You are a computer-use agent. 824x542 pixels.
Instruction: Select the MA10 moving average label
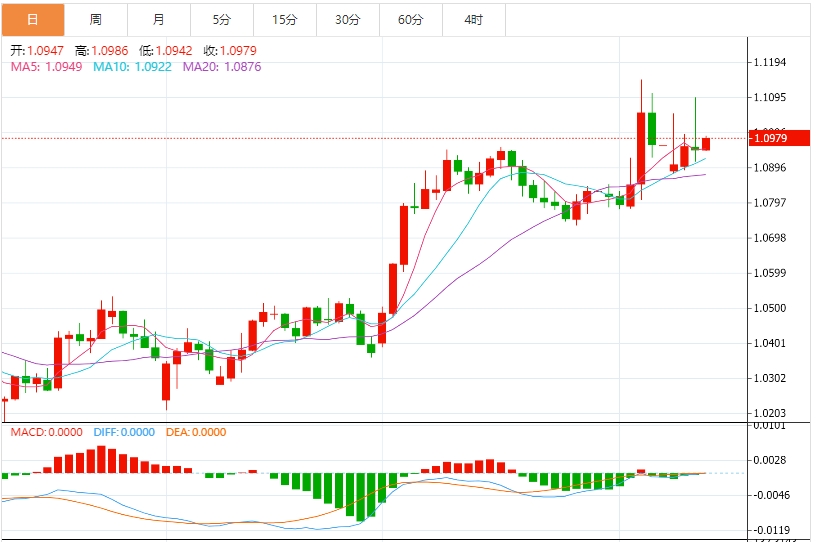pos(132,67)
